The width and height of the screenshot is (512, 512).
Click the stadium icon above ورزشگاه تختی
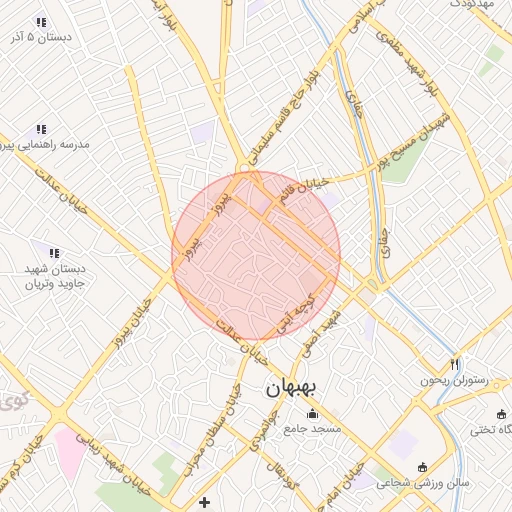pos(502,415)
